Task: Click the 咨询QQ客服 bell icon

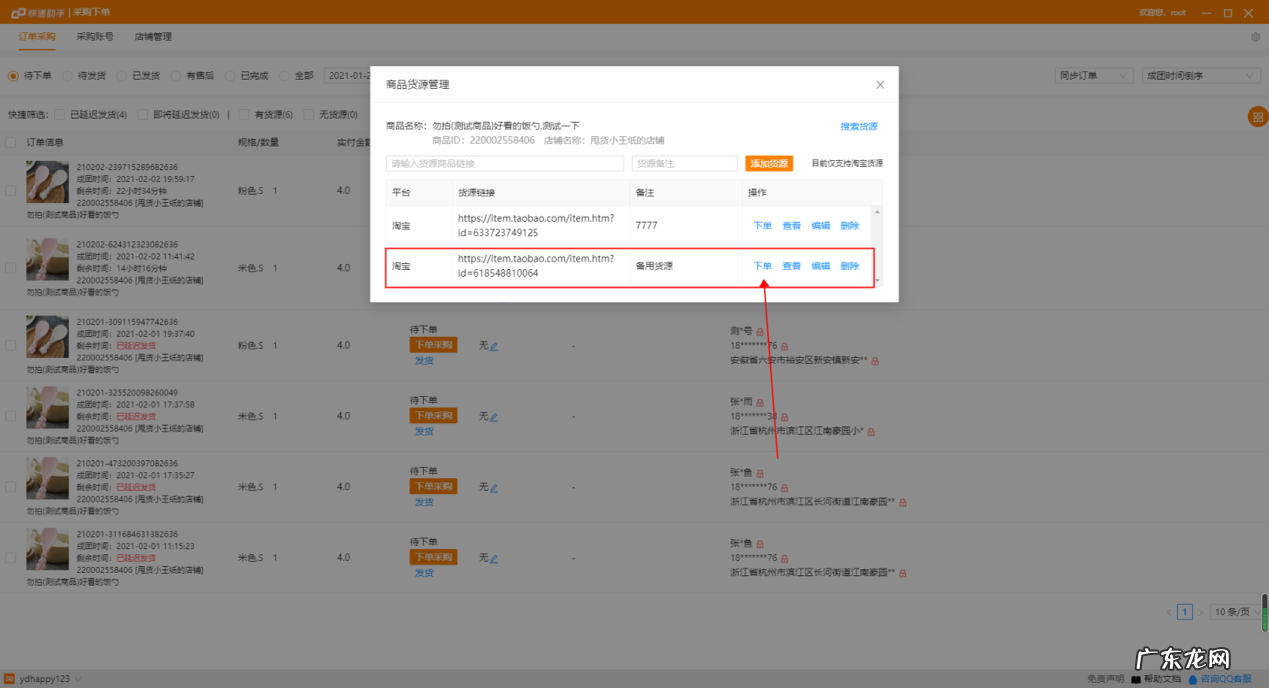Action: coord(1192,678)
